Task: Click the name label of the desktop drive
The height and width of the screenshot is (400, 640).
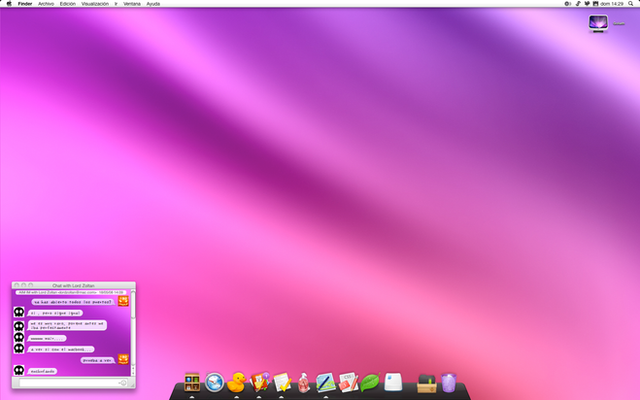Action: (619, 24)
